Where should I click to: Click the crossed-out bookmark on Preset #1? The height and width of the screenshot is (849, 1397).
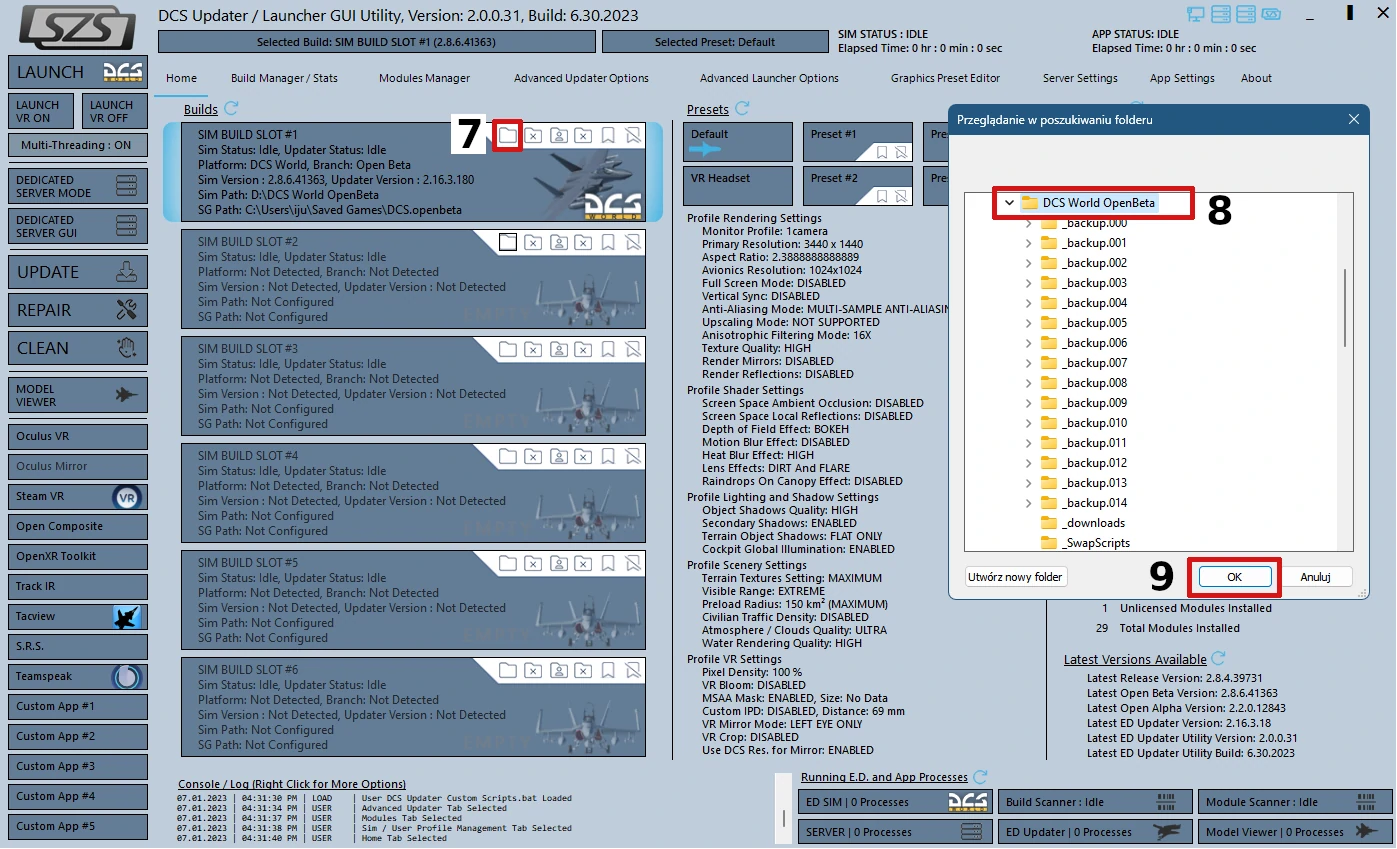coord(901,153)
